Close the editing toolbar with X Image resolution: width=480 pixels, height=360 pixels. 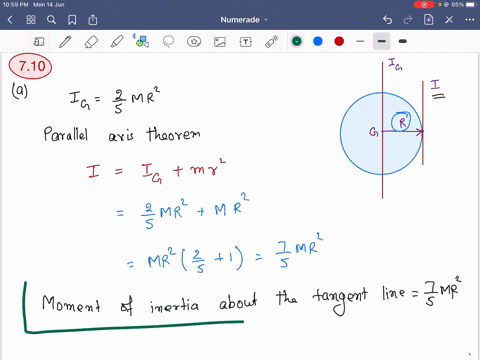click(x=449, y=20)
